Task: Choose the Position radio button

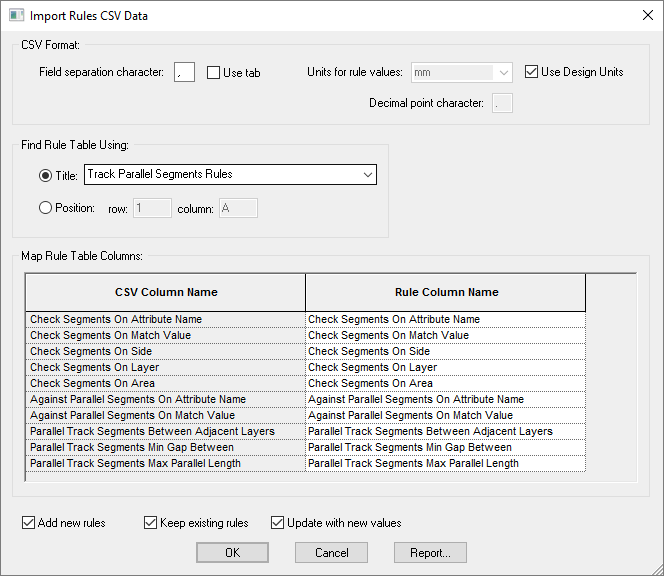Action: pos(45,208)
